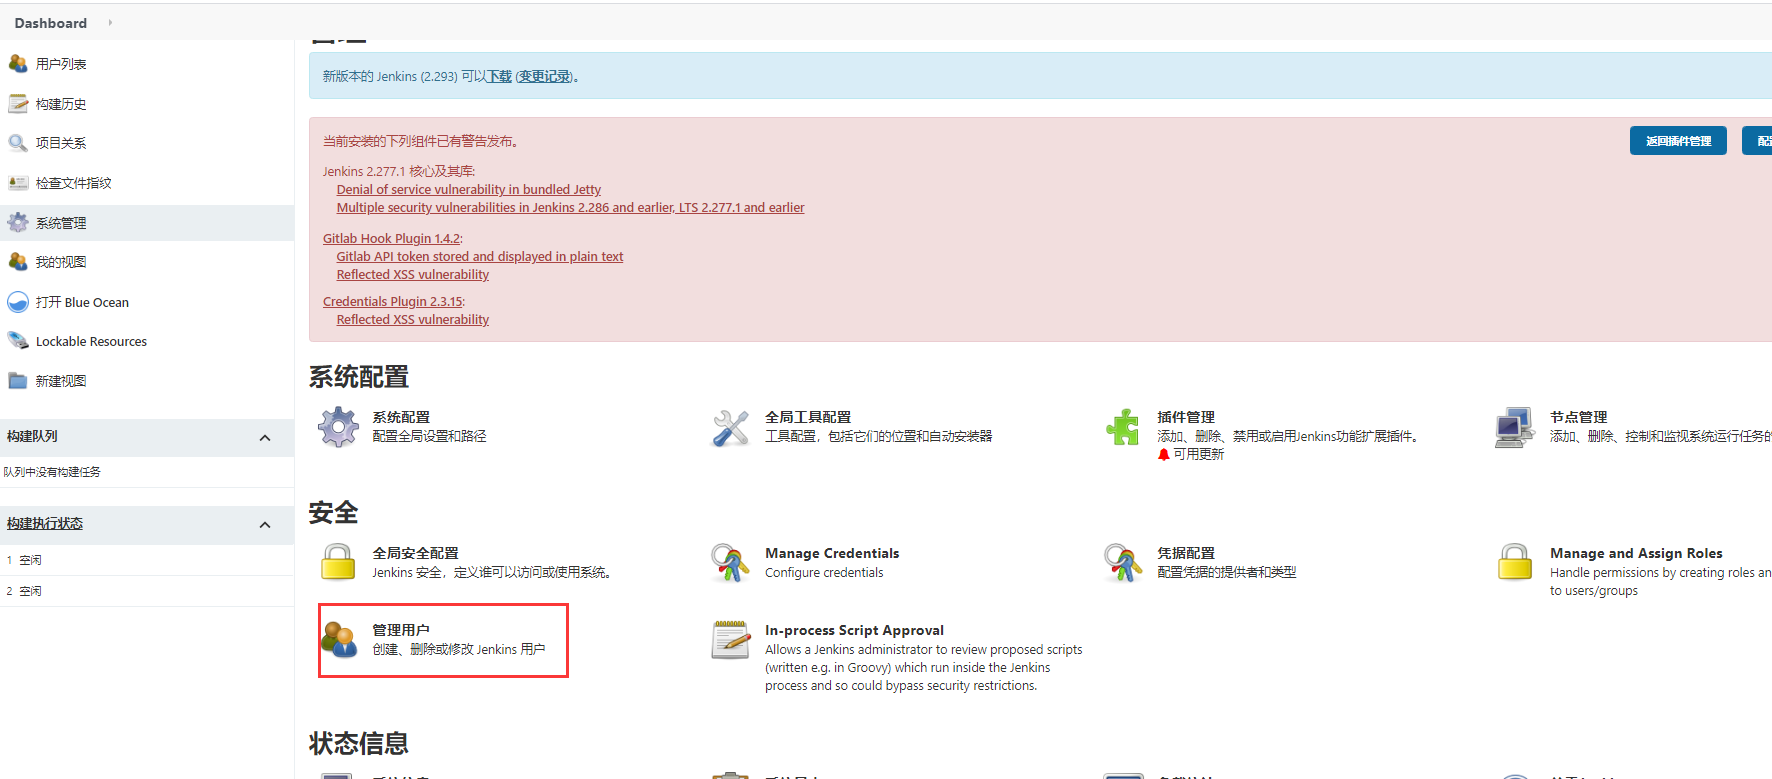Click the Blue Ocean logo icon
The height and width of the screenshot is (779, 1772).
point(18,302)
